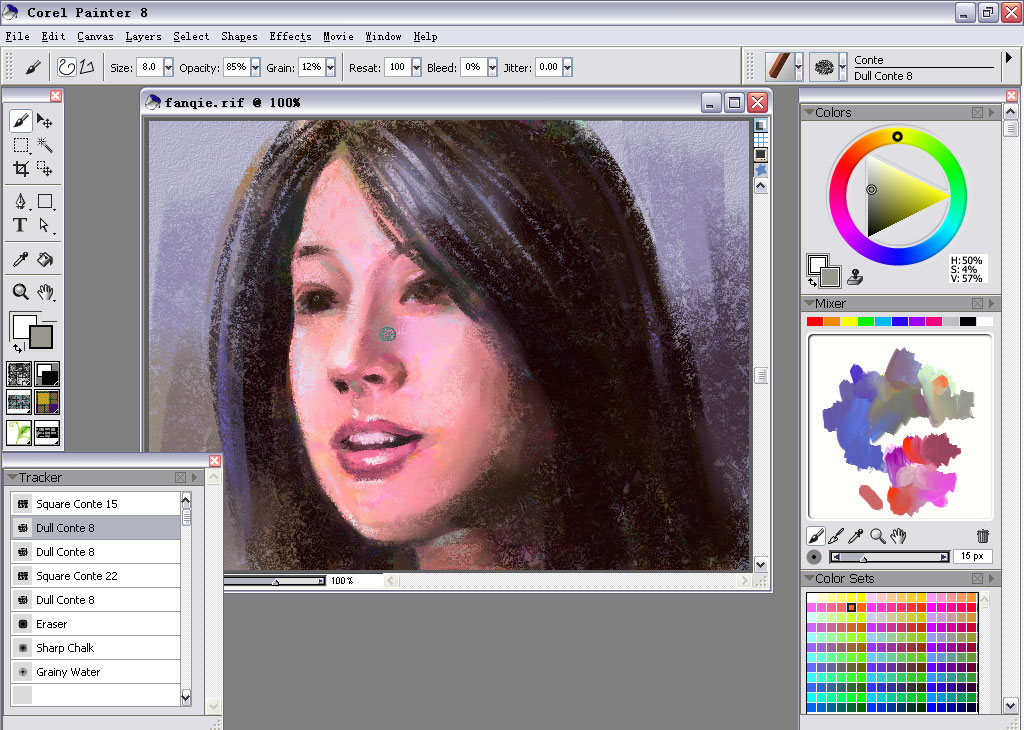The image size is (1024, 730).
Task: Open the Bleed slider dropdown
Action: tap(492, 67)
